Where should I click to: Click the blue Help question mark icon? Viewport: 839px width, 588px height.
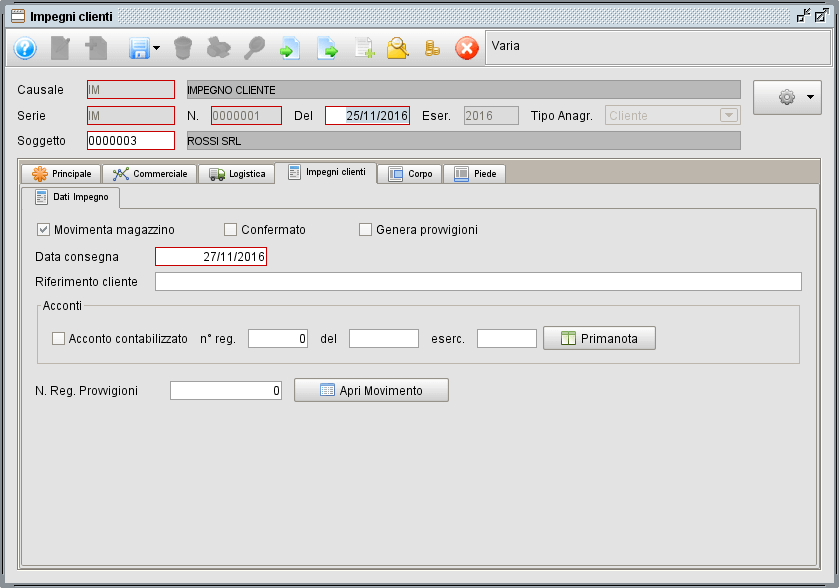click(24, 48)
